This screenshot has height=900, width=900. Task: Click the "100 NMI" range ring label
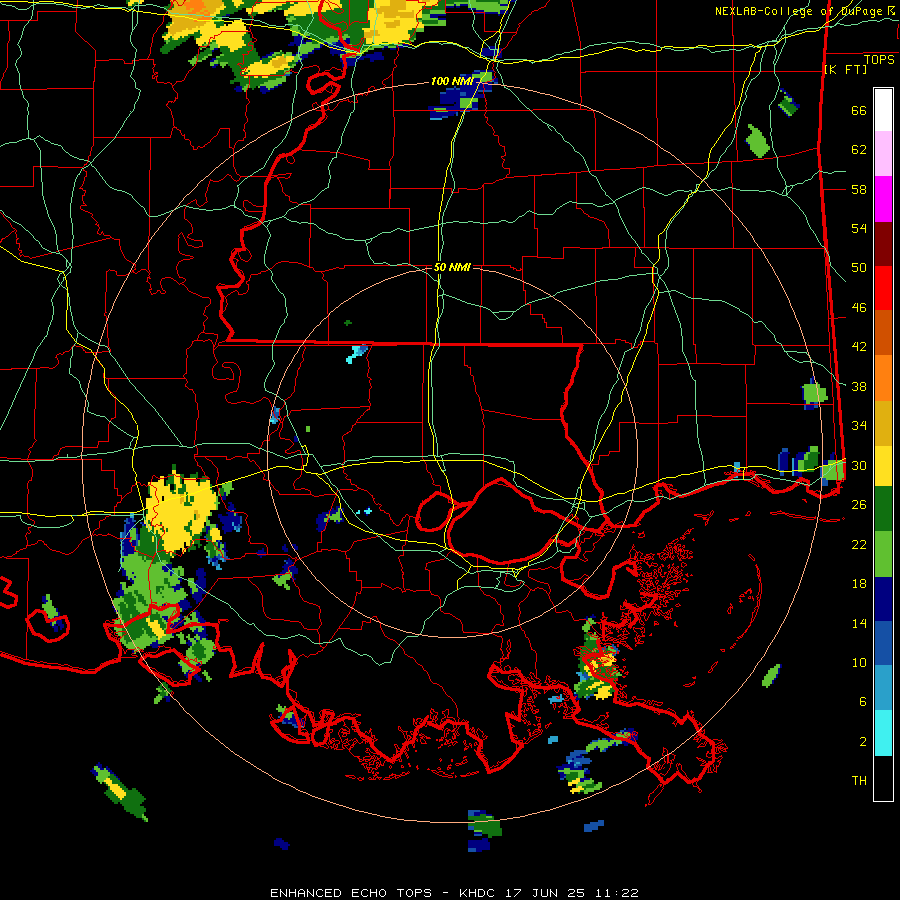tap(451, 82)
